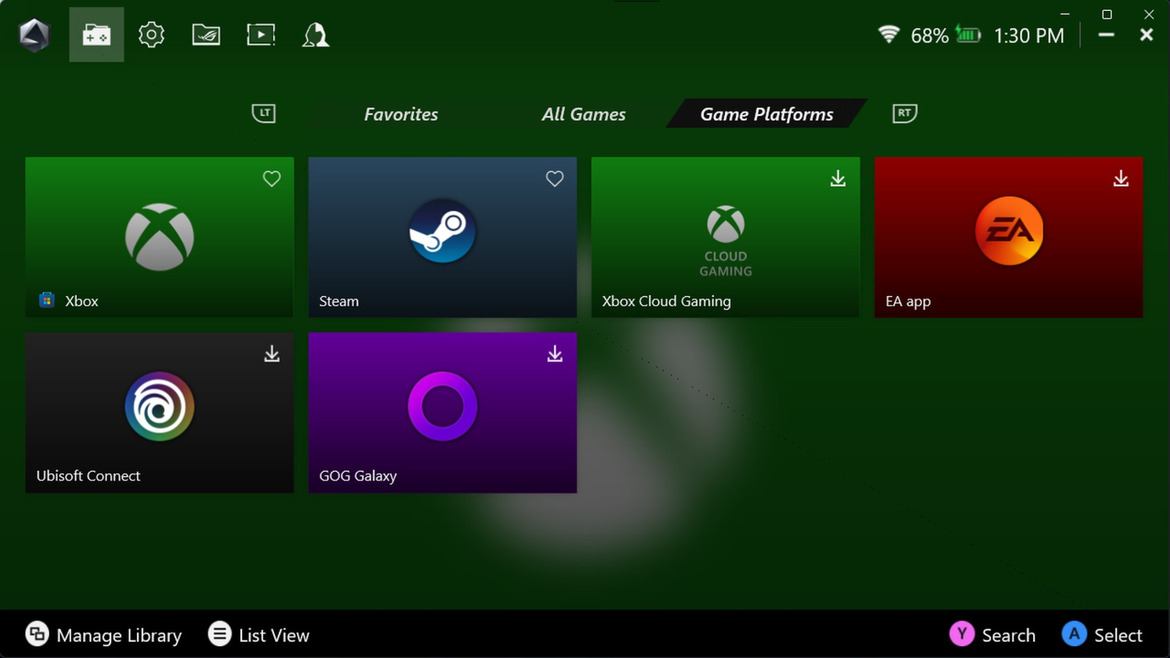Switch to the All Games tab
Image resolution: width=1170 pixels, height=658 pixels.
point(584,114)
